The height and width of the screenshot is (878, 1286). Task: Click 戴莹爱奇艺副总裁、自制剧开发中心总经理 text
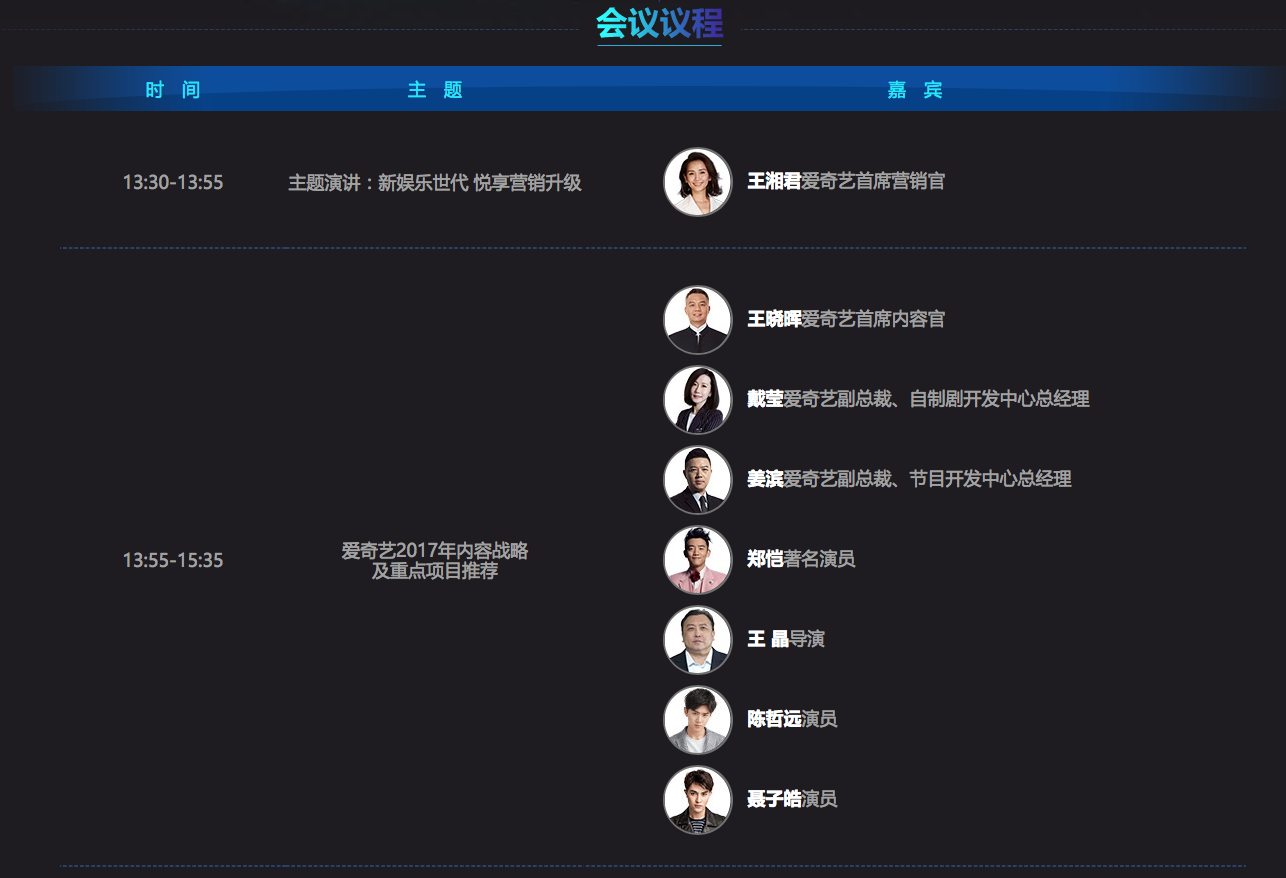coord(918,399)
